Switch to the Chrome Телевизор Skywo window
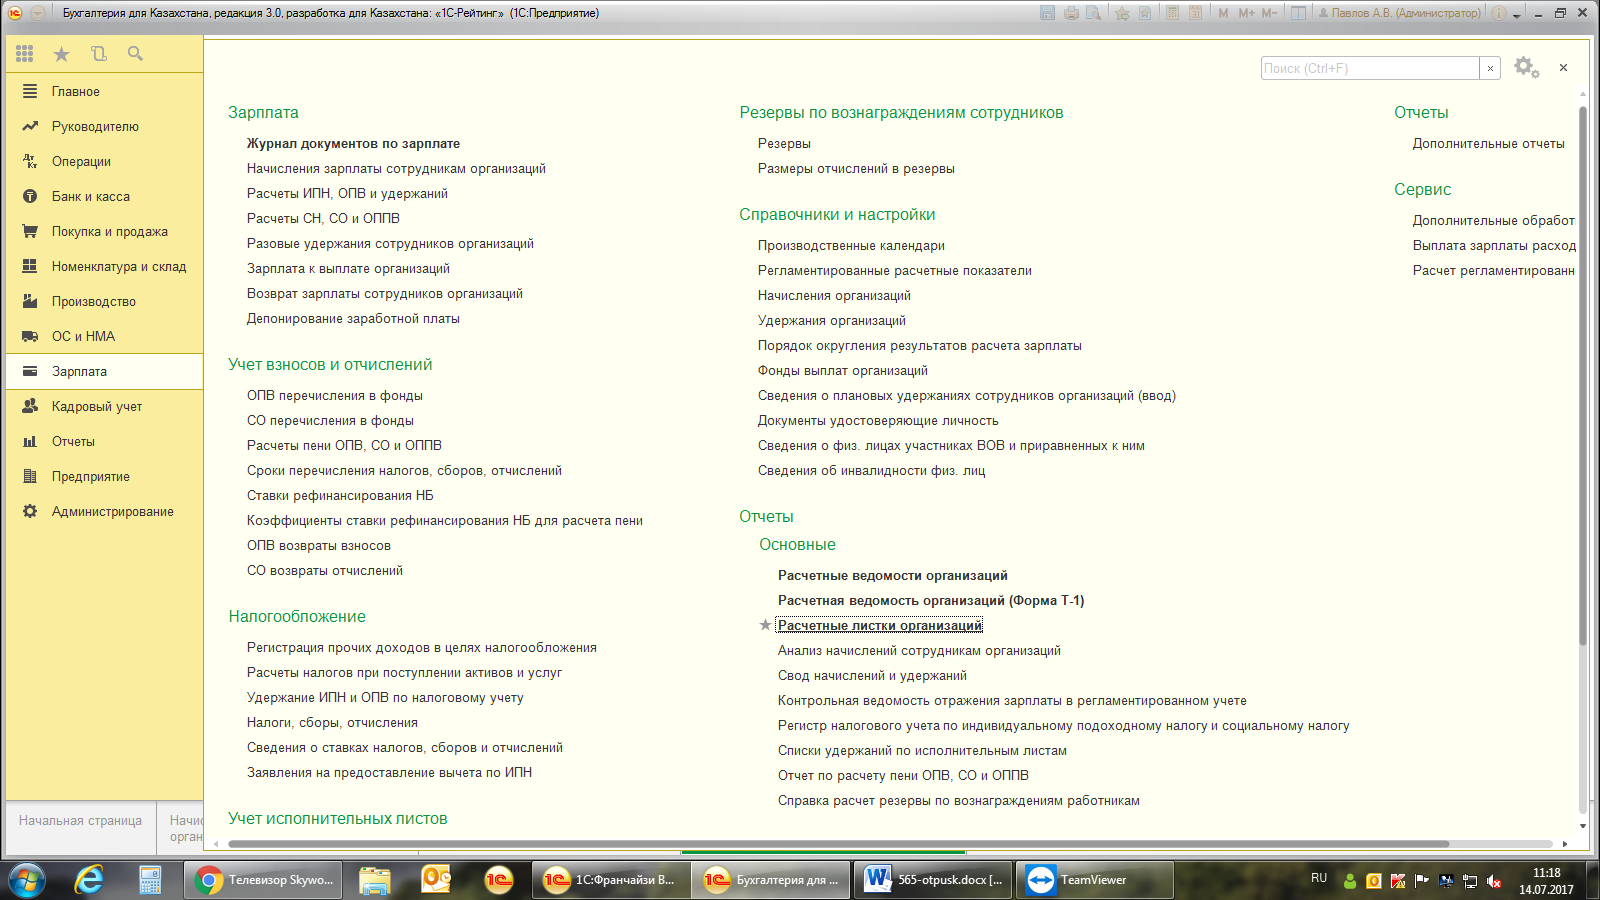 (263, 880)
